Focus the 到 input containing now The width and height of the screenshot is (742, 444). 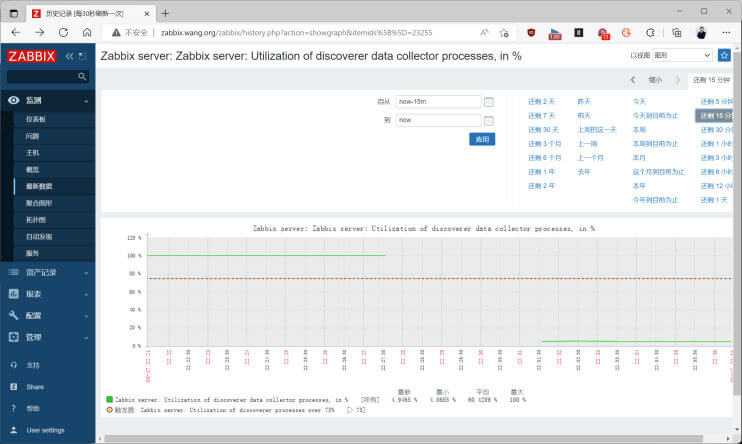[438, 120]
